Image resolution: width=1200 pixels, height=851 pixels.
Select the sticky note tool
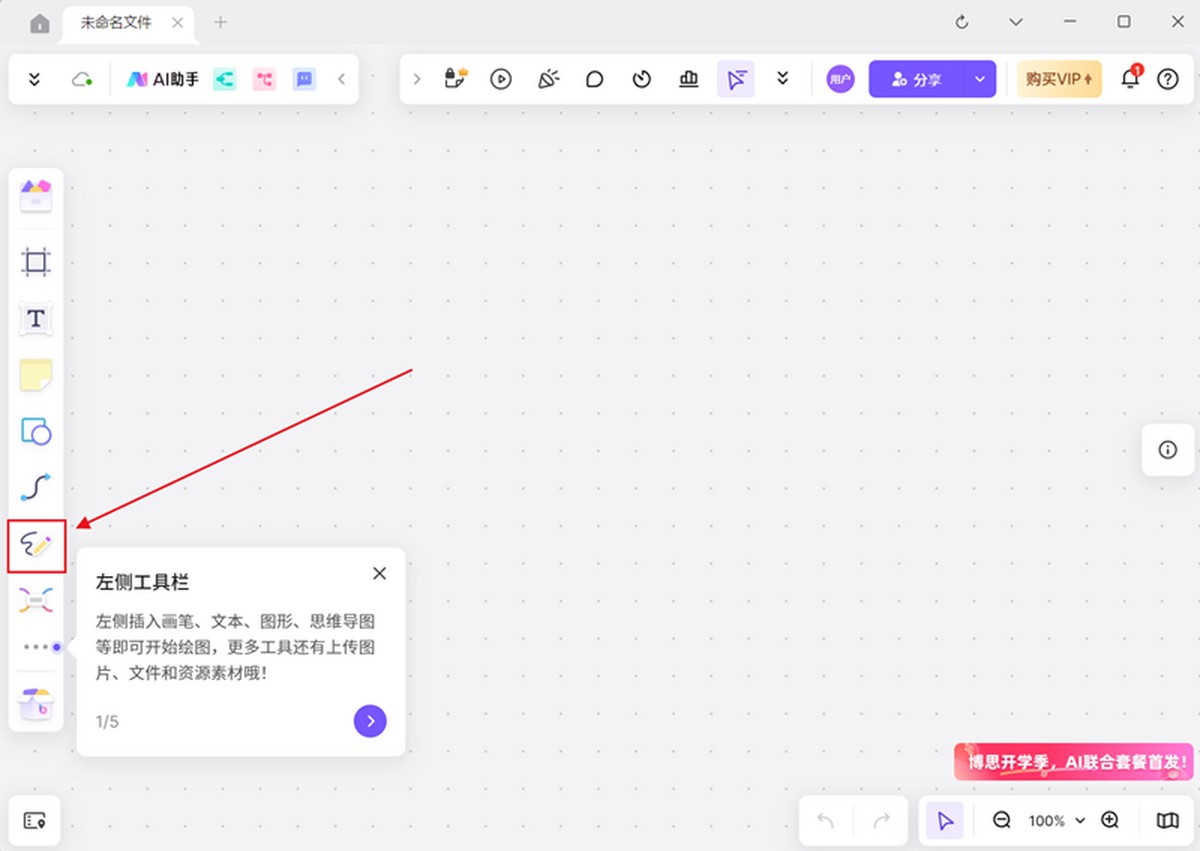(x=36, y=376)
